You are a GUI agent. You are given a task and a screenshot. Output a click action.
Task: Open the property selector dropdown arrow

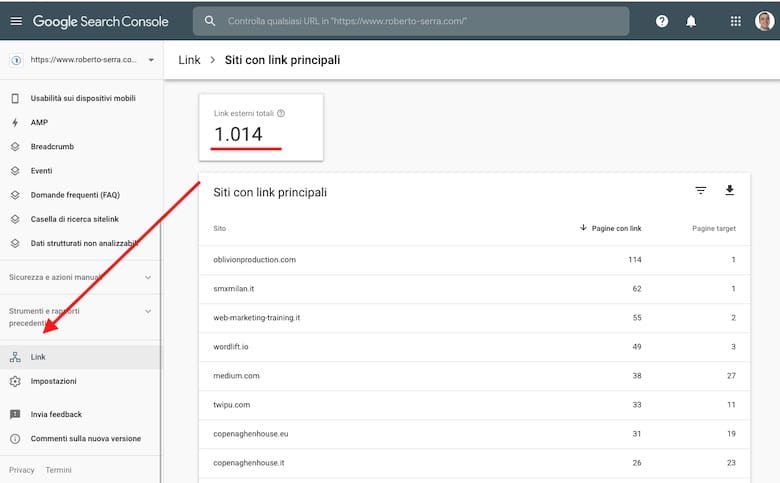click(x=151, y=60)
